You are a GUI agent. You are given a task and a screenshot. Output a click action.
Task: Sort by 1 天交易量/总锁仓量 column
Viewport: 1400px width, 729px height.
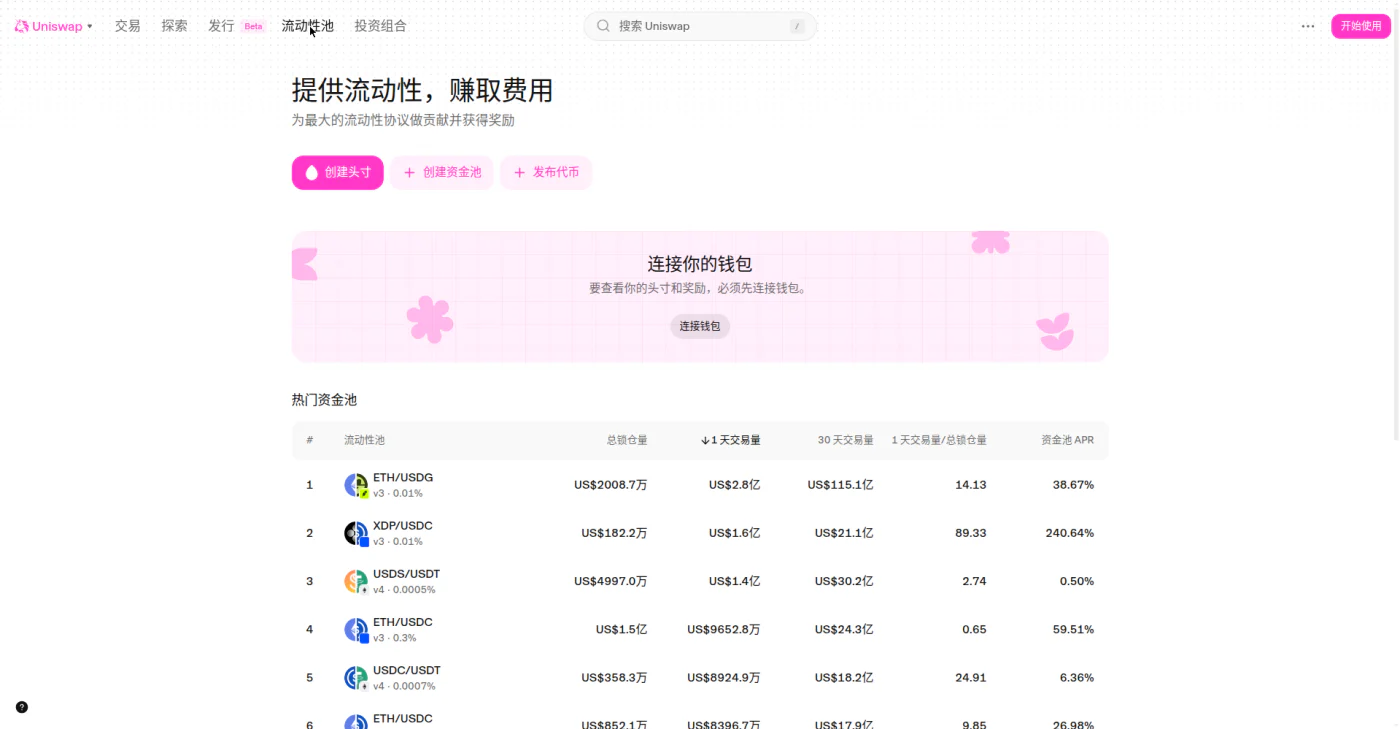pos(939,440)
